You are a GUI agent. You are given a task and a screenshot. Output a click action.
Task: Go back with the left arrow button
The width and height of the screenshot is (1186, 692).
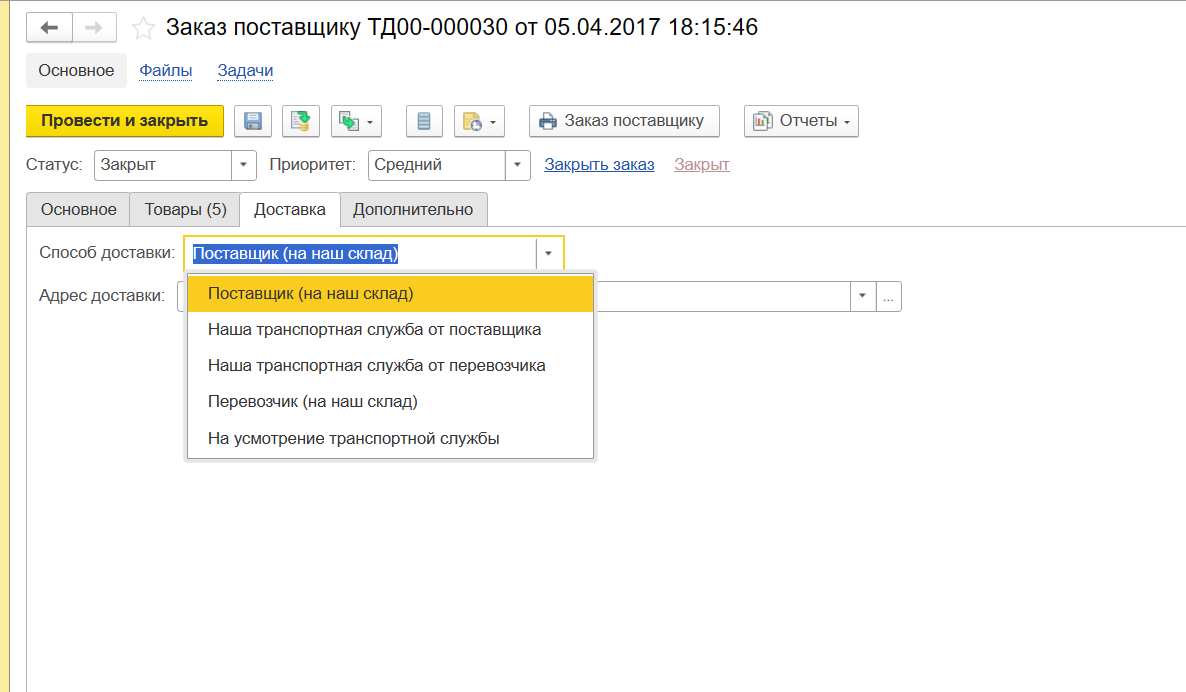tap(49, 28)
